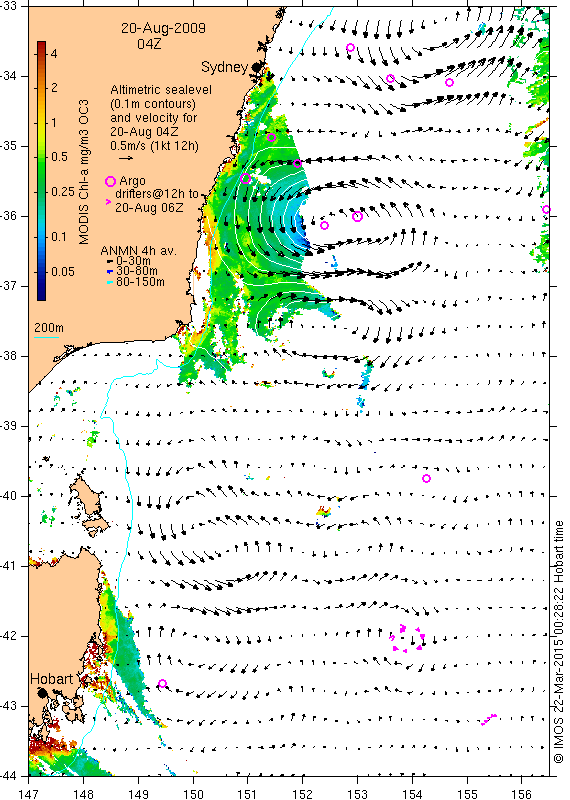Click the "200m" isobath label
Screen dimensions: 570x800
[49, 328]
